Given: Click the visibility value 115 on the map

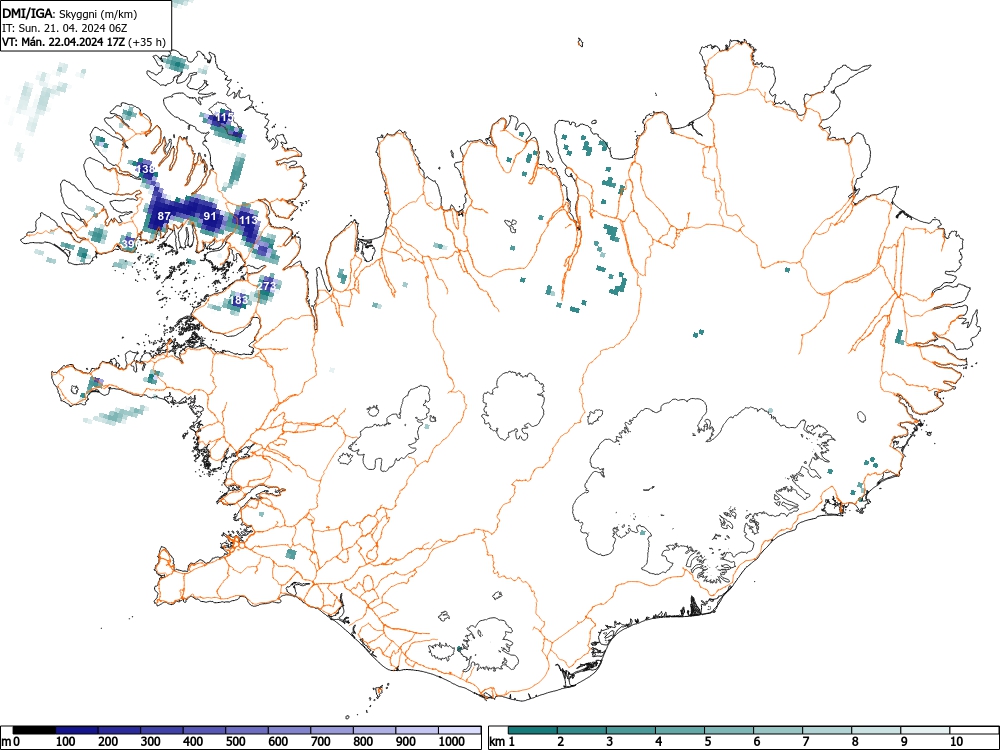Looking at the screenshot, I should coord(224,117).
